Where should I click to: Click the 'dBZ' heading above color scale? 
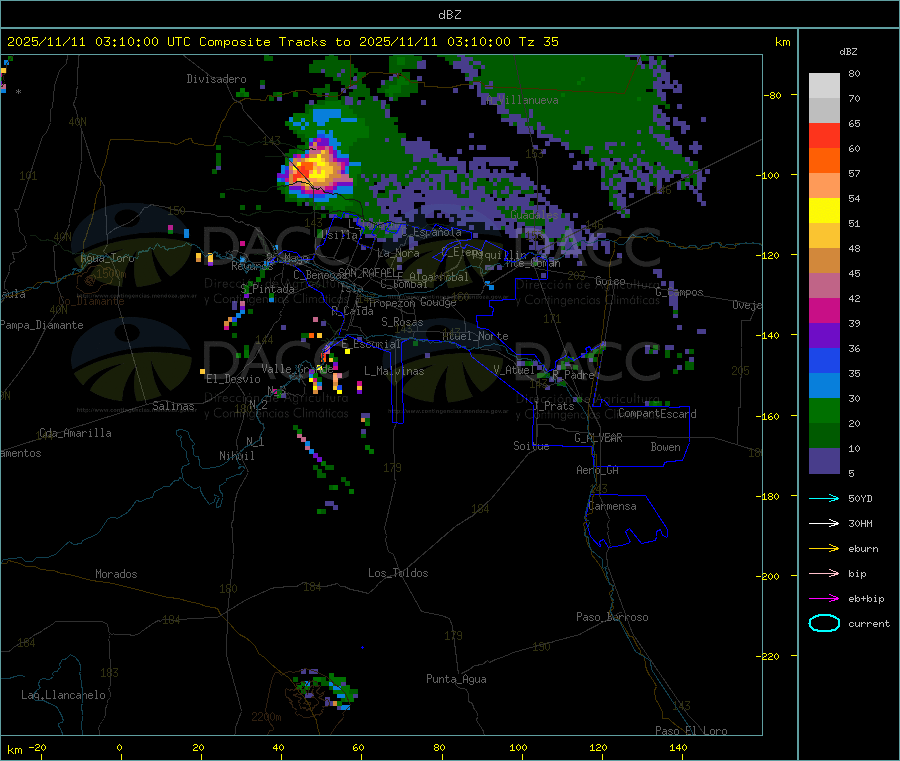pos(848,52)
